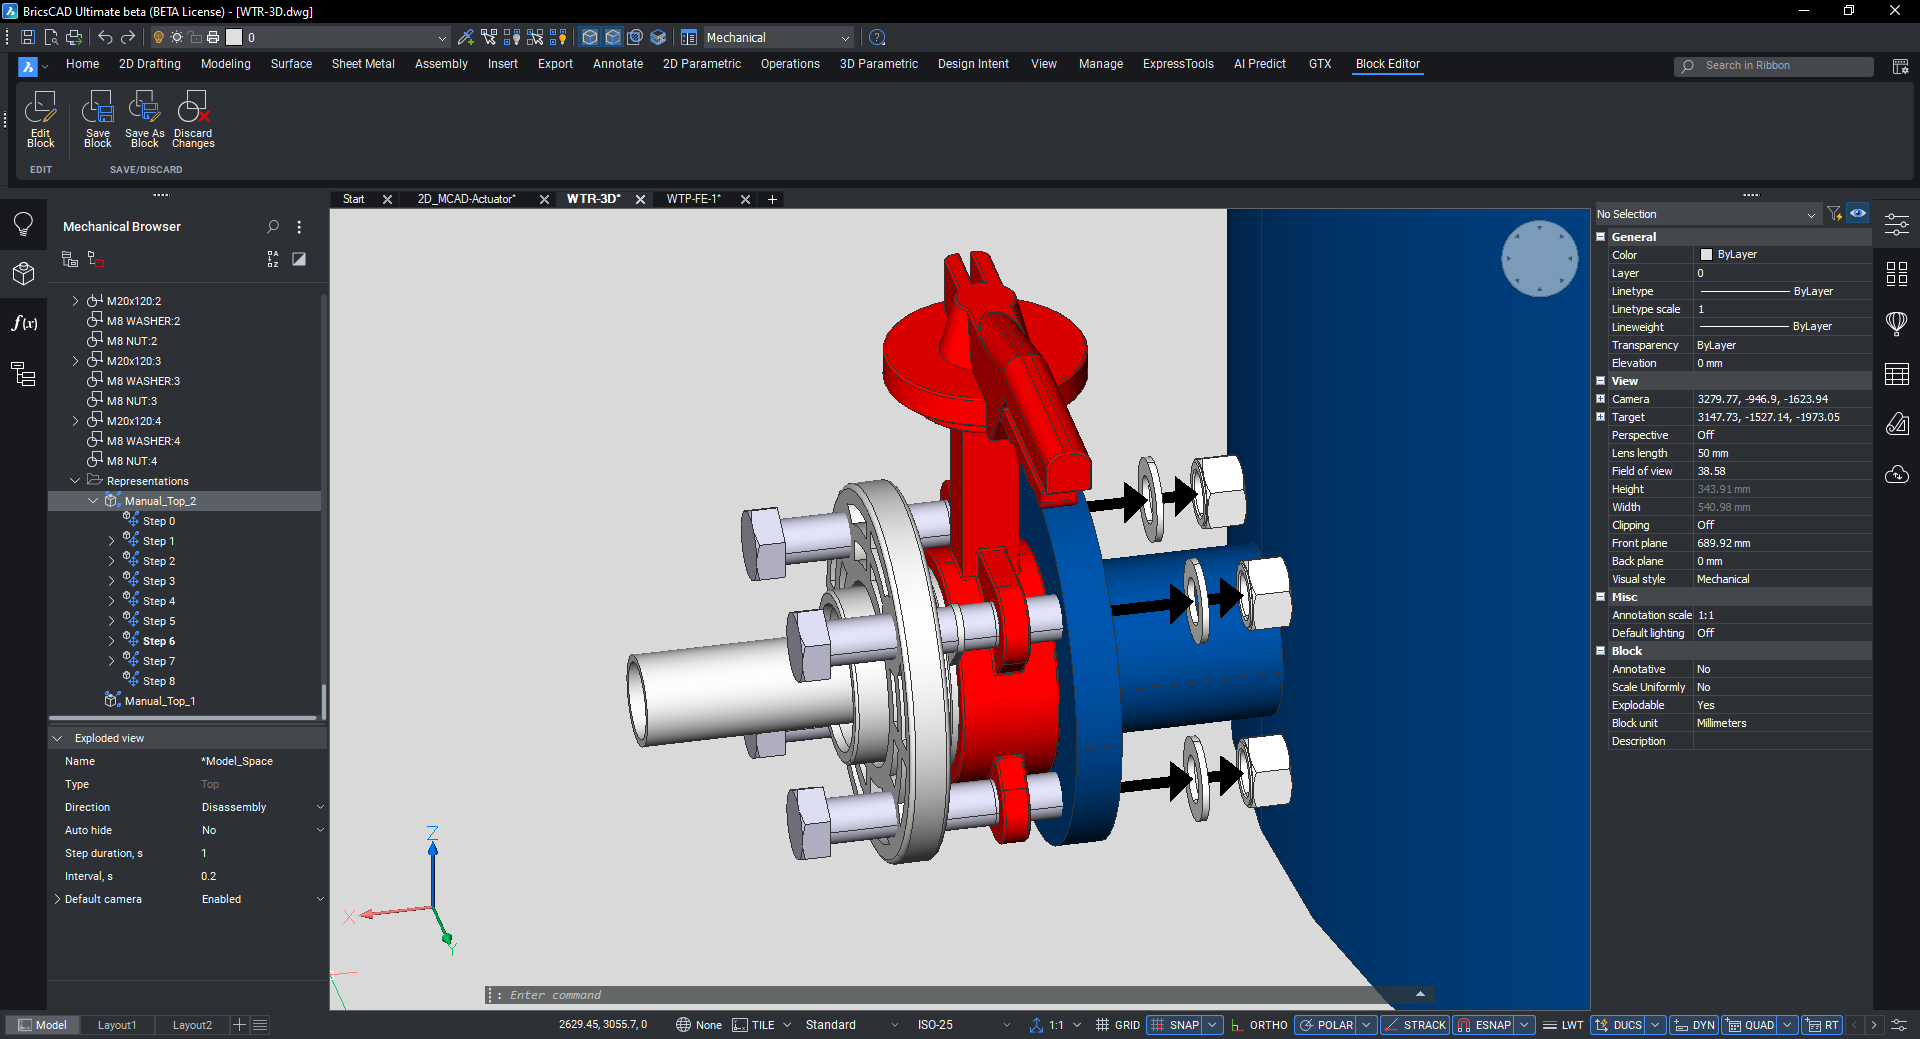Collapse the Representations tree node
This screenshot has height=1039, width=1920.
point(75,481)
